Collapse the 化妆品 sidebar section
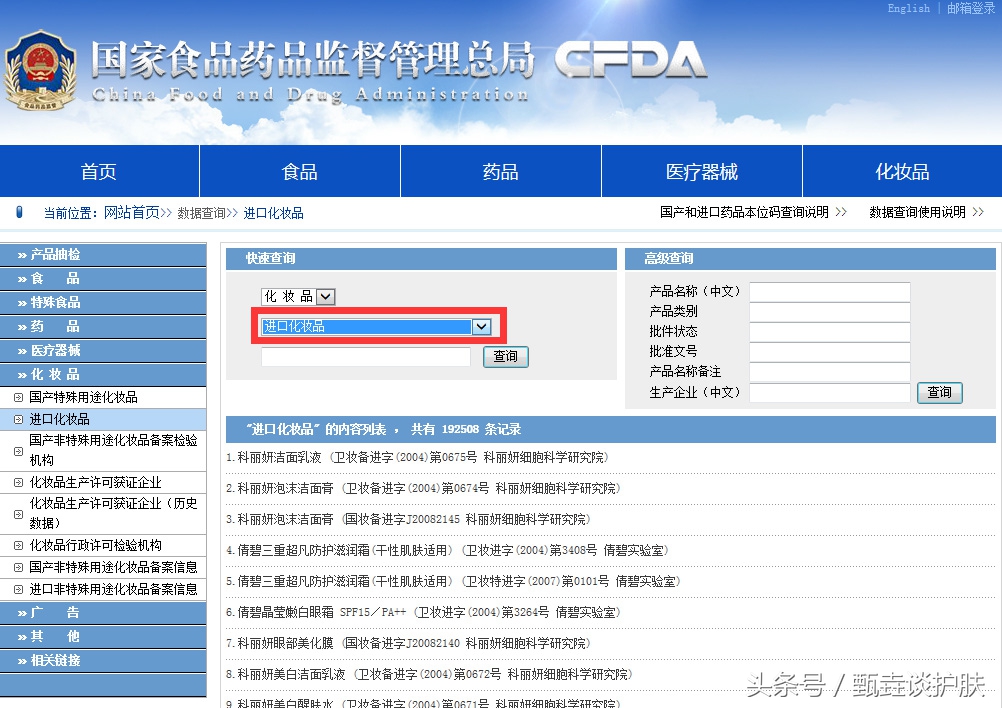 pos(103,374)
